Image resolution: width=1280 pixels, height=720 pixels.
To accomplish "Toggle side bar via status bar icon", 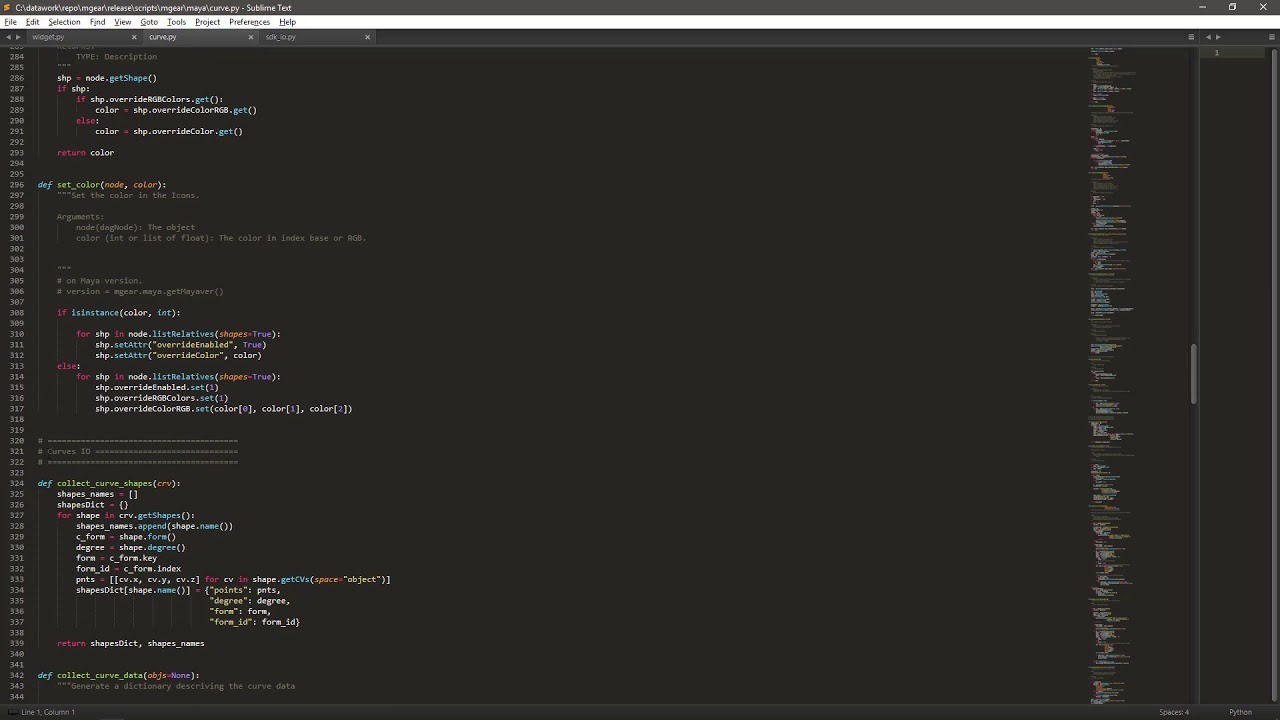I will click(x=12, y=712).
